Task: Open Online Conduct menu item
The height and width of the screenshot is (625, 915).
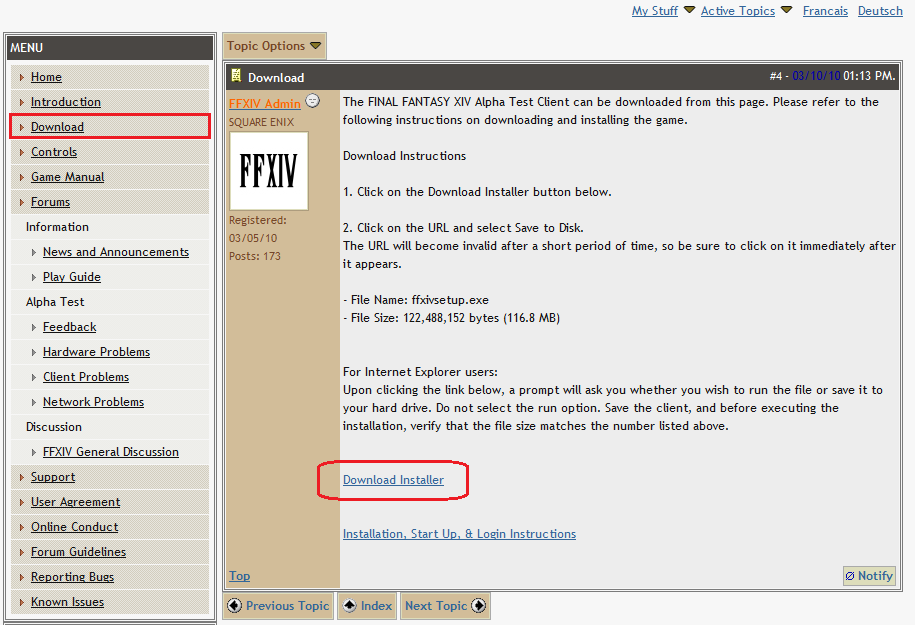Action: click(x=74, y=528)
